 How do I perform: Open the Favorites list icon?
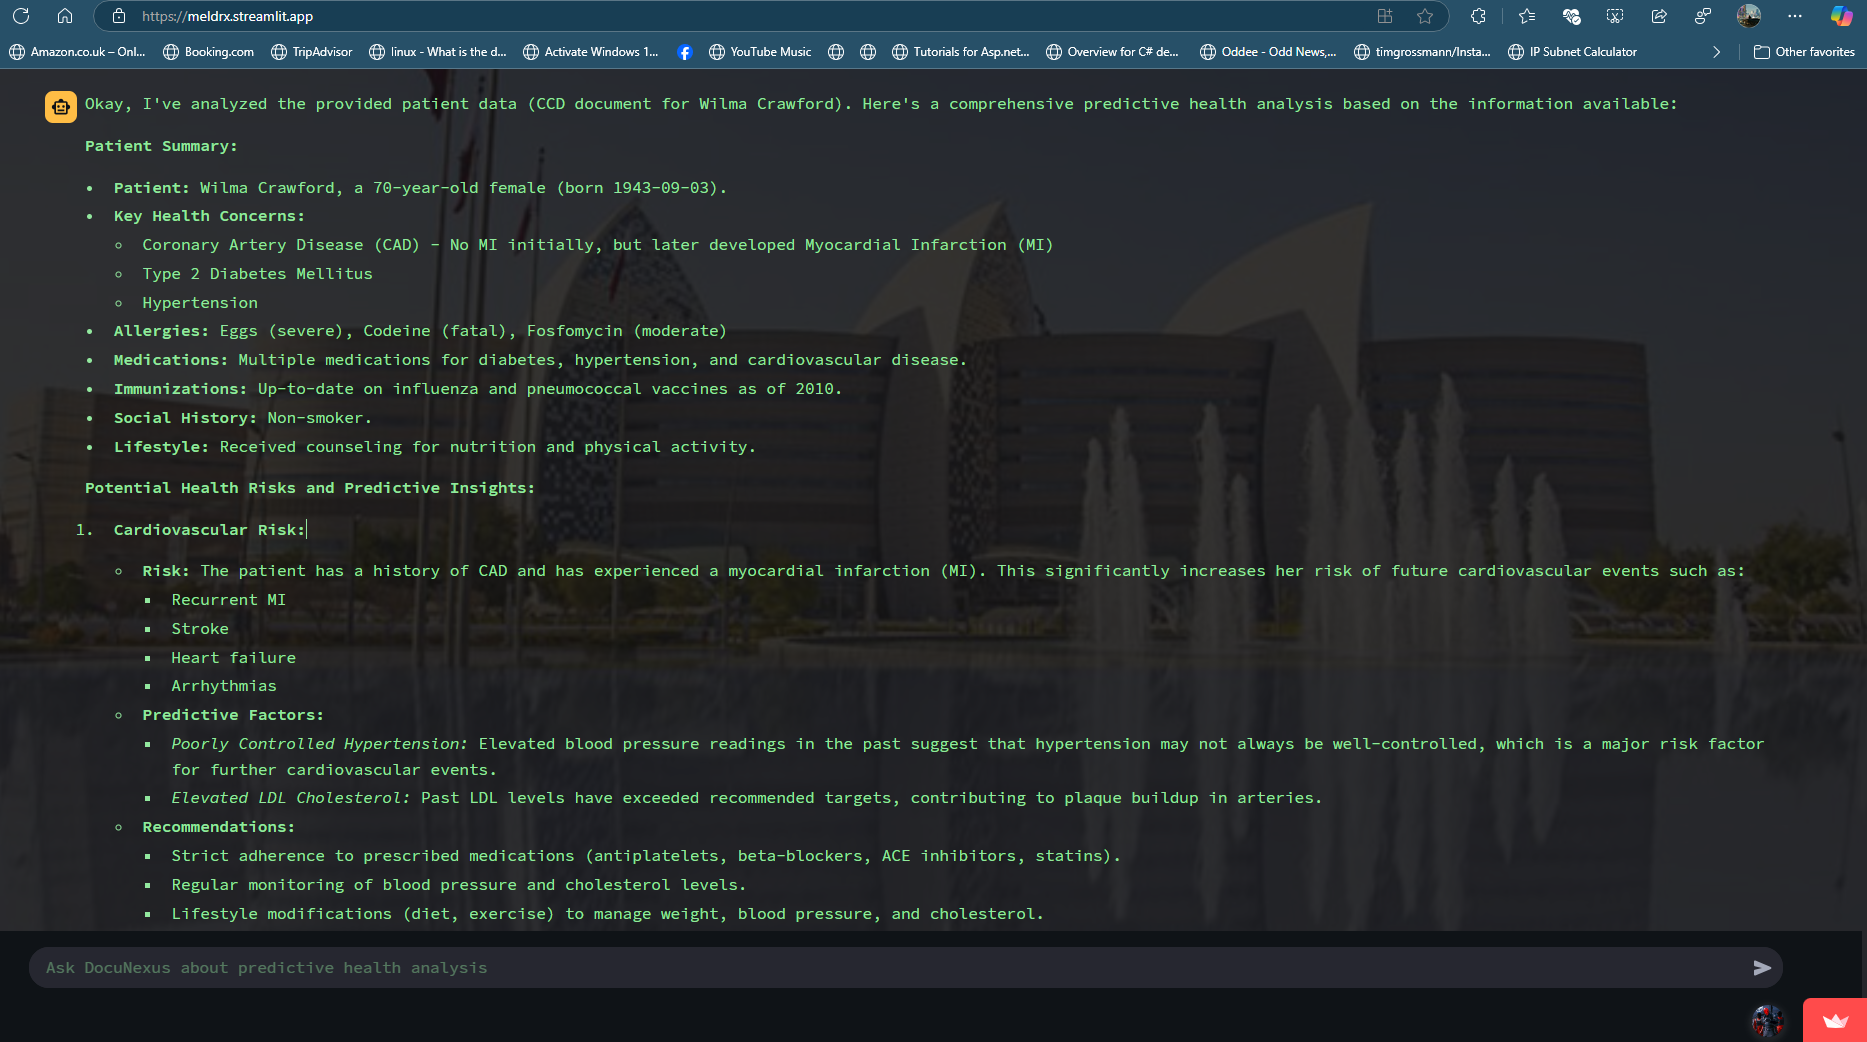click(1527, 16)
